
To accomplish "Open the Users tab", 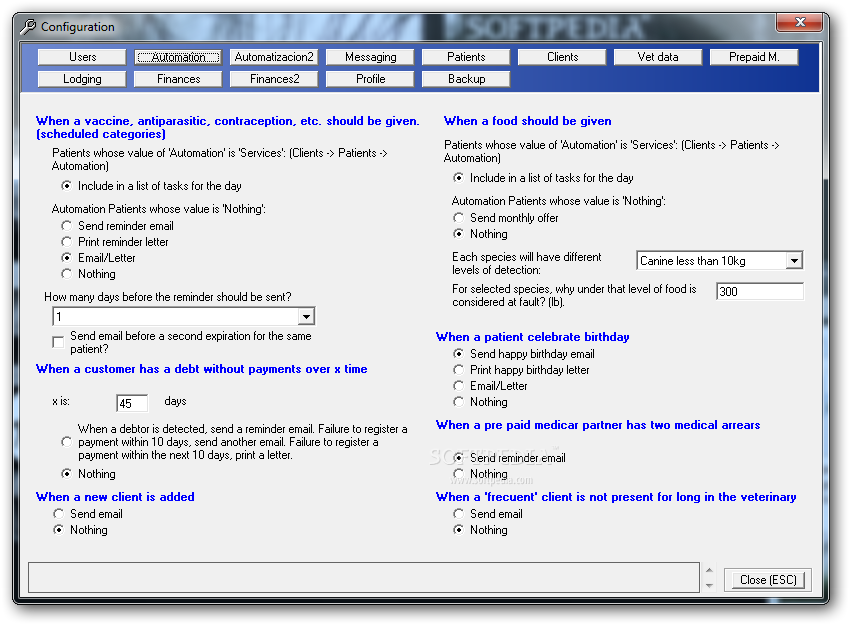I will 82,57.
